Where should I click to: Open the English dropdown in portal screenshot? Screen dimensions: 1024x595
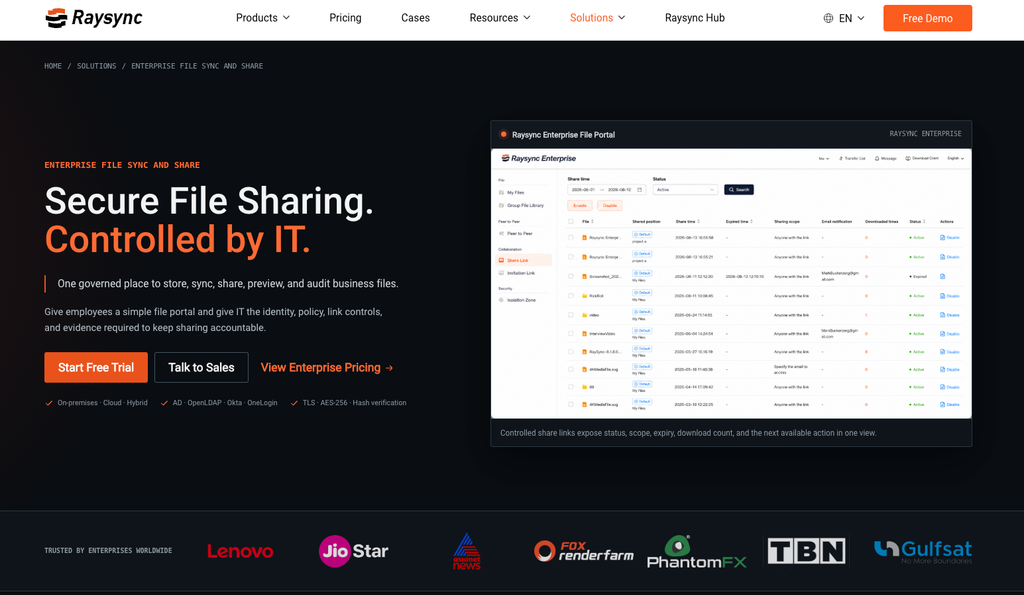tap(955, 158)
